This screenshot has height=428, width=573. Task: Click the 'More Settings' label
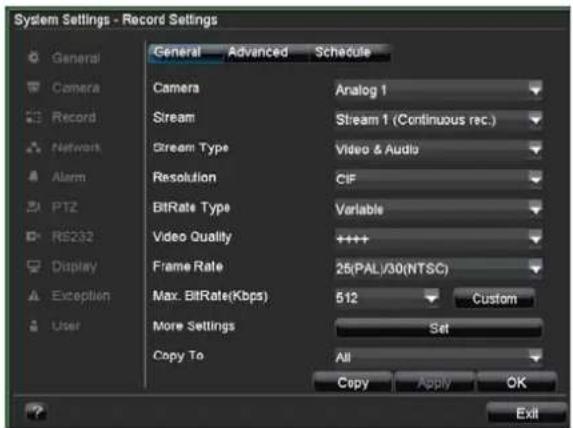pyautogui.click(x=194, y=326)
